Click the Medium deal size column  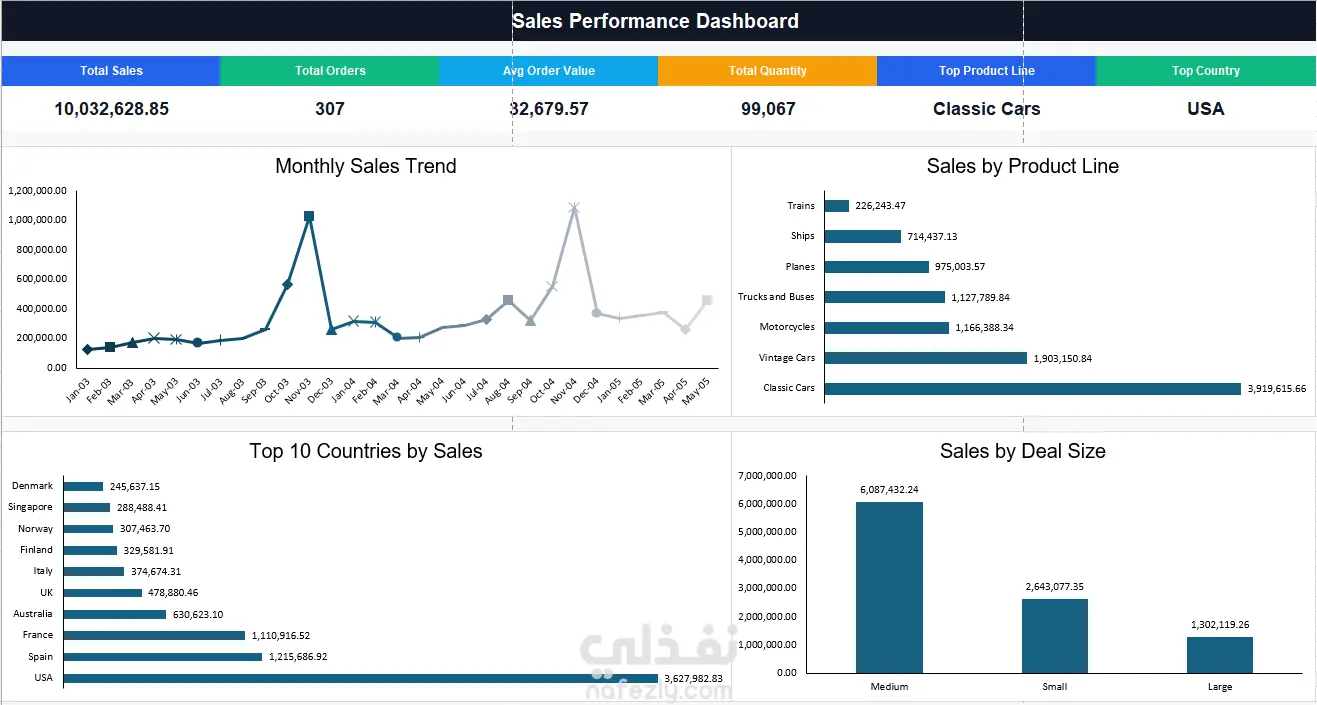(x=889, y=587)
